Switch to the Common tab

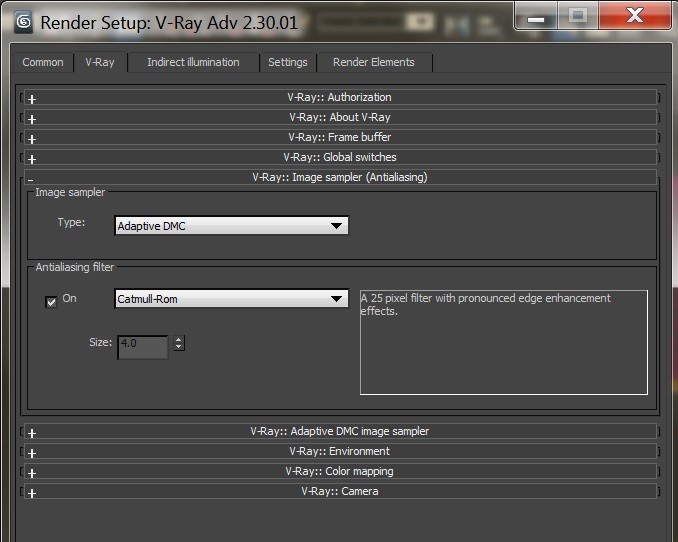coord(43,62)
